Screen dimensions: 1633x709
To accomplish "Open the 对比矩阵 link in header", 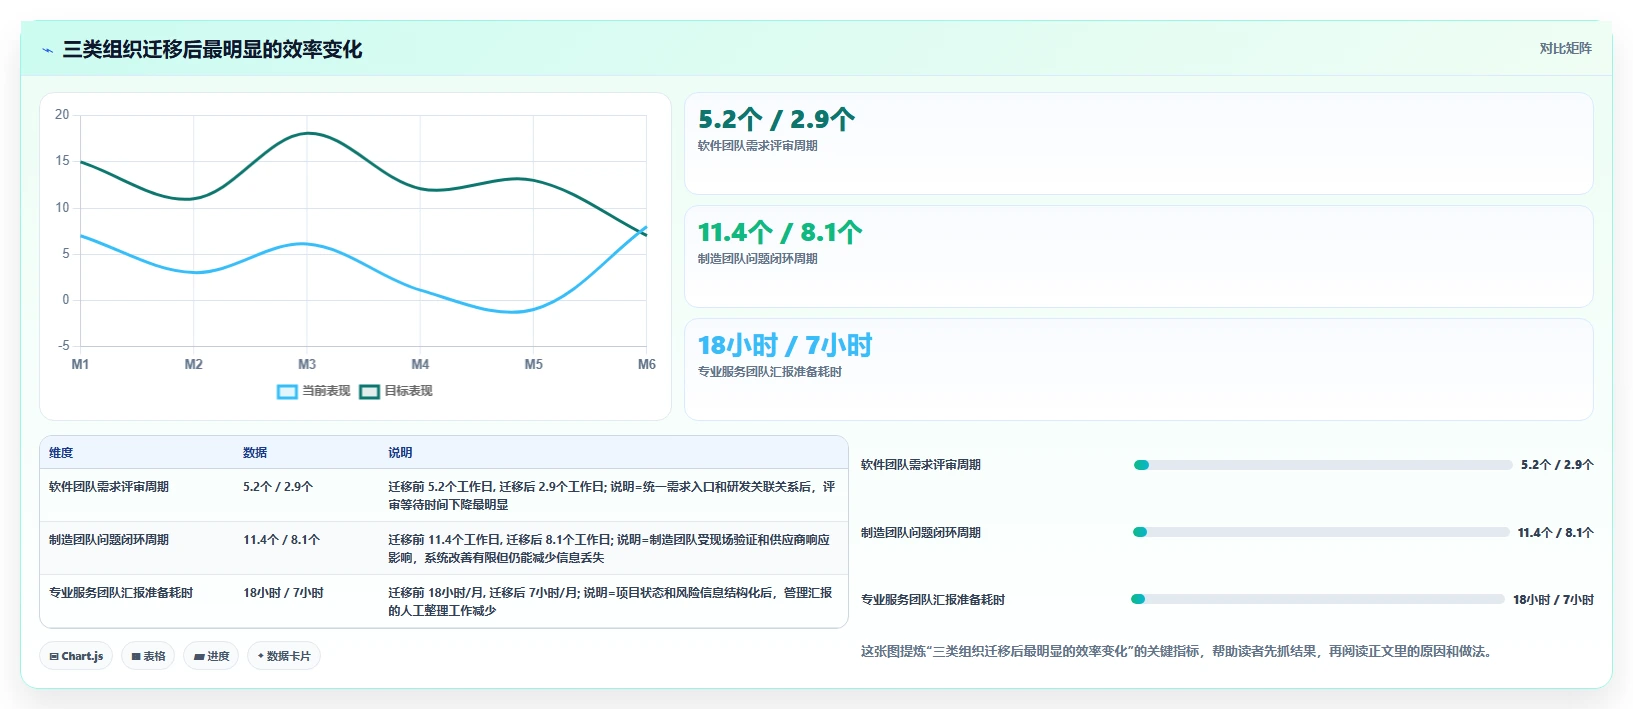I will coord(1565,48).
